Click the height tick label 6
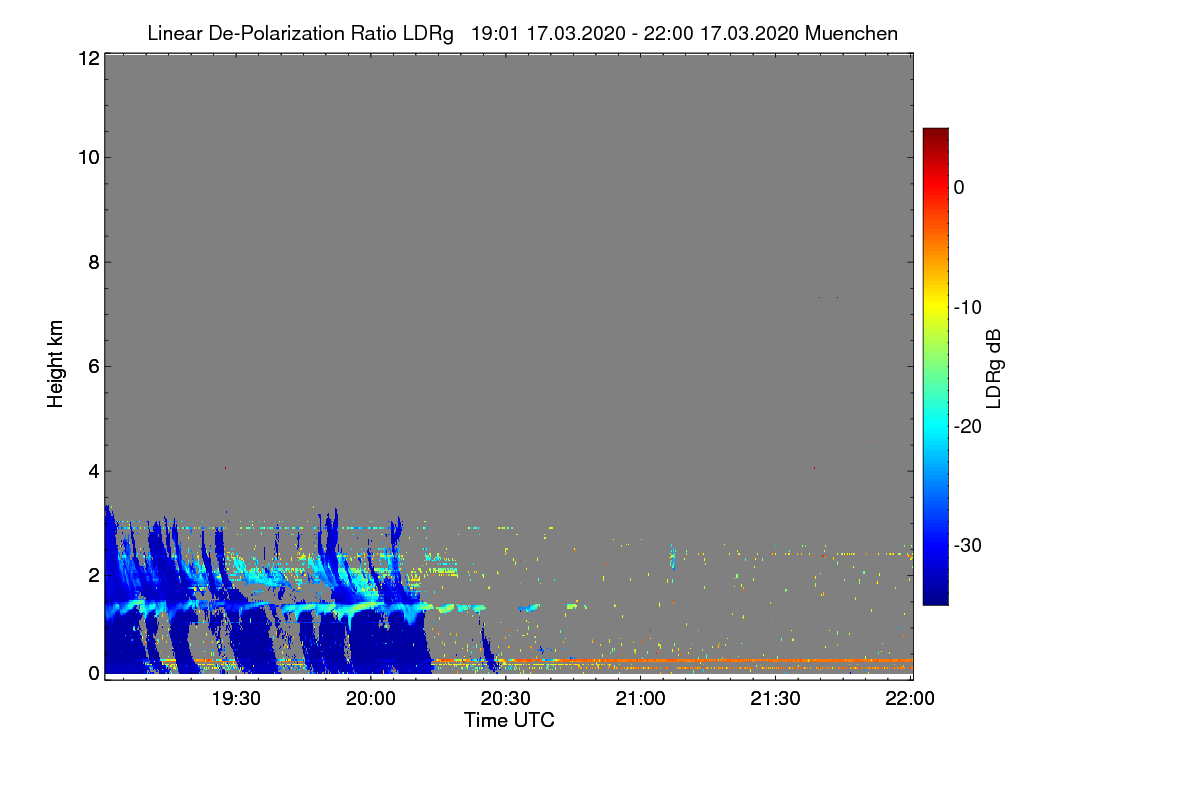The image size is (1200, 800). coord(93,366)
